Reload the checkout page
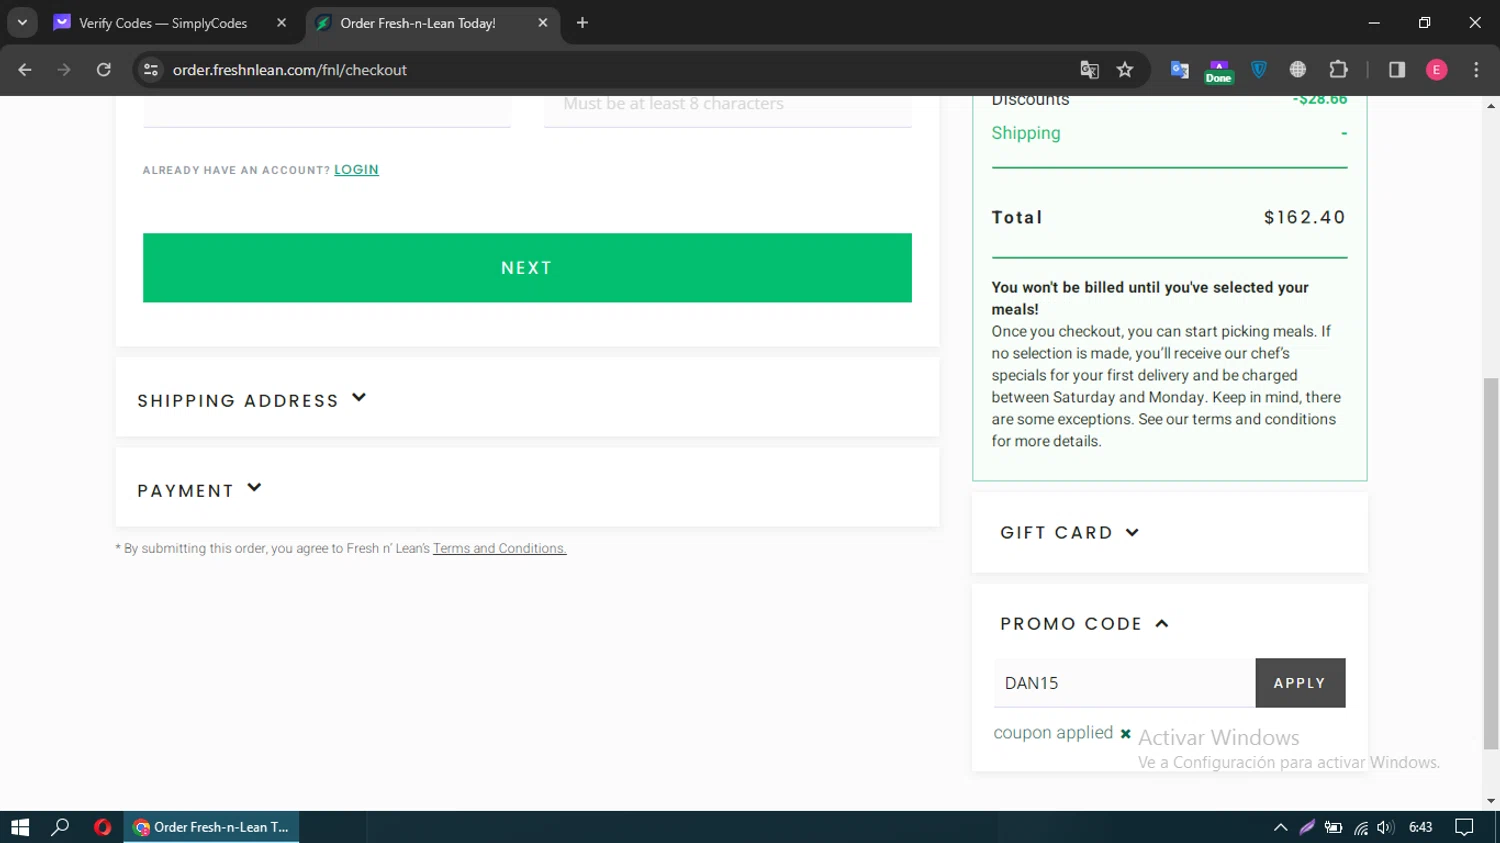 click(104, 70)
